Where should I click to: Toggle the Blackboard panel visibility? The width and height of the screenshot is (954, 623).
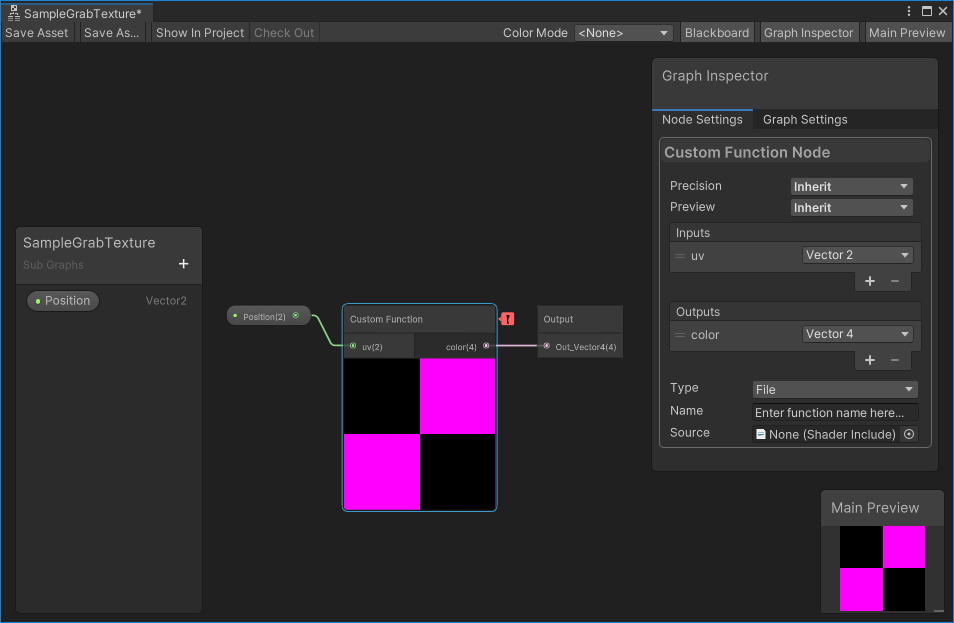click(x=717, y=33)
